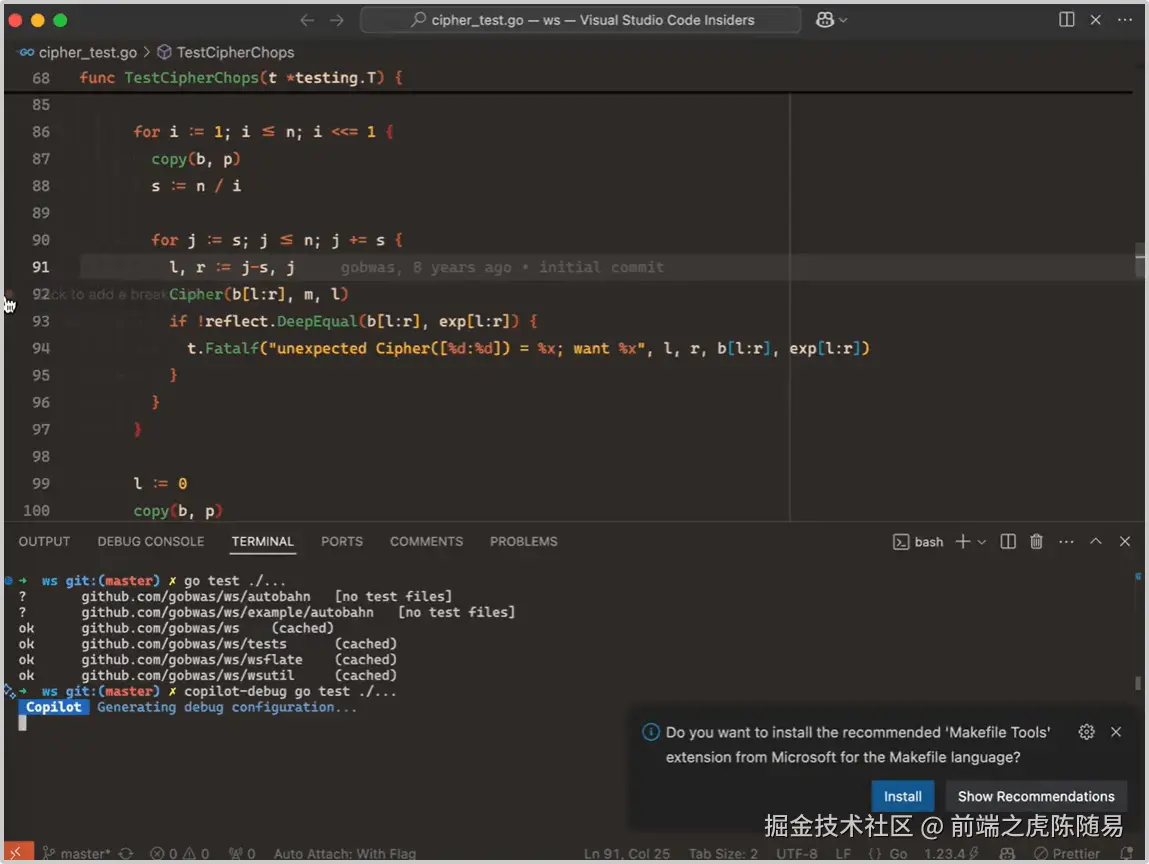This screenshot has height=864, width=1149.
Task: Click the master branch status item
Action: click(x=76, y=853)
